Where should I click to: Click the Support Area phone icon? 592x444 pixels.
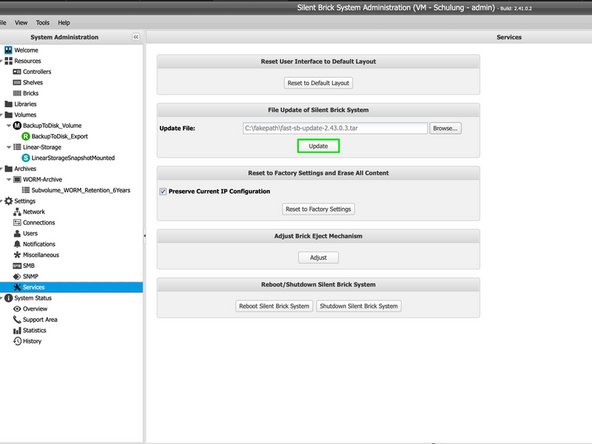click(x=17, y=319)
